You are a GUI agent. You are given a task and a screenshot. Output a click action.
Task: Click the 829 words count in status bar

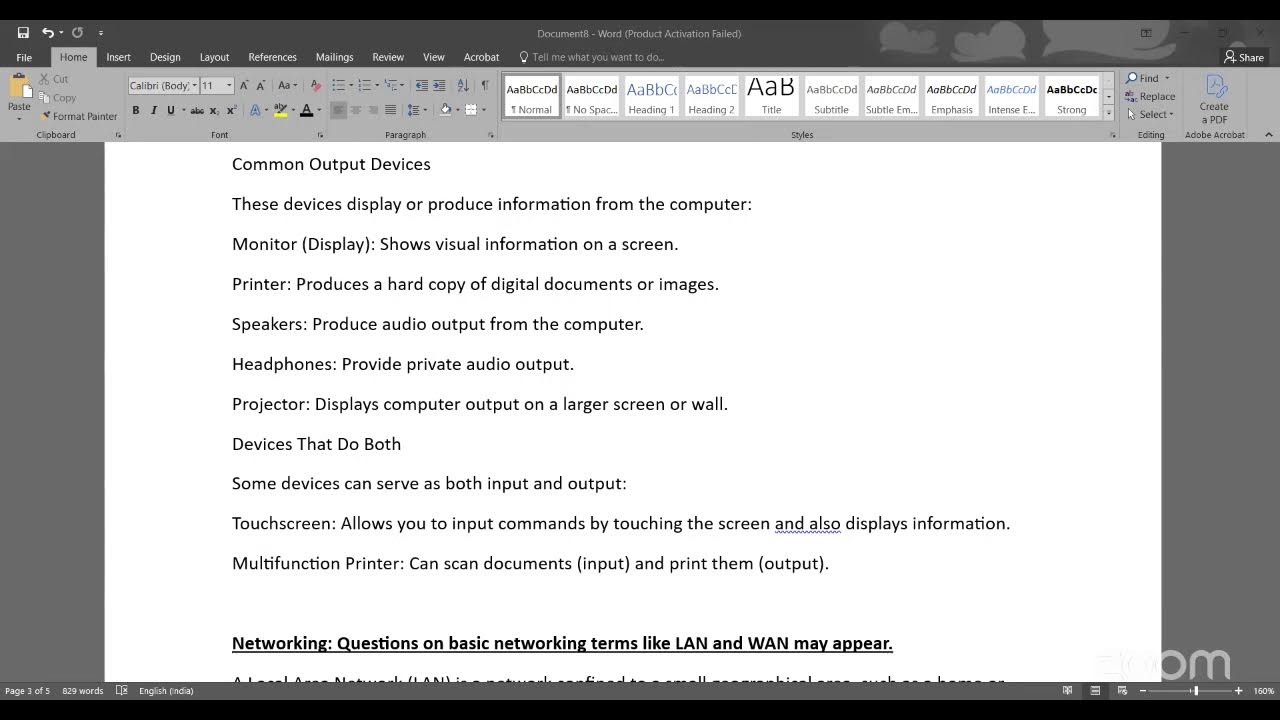tap(83, 691)
